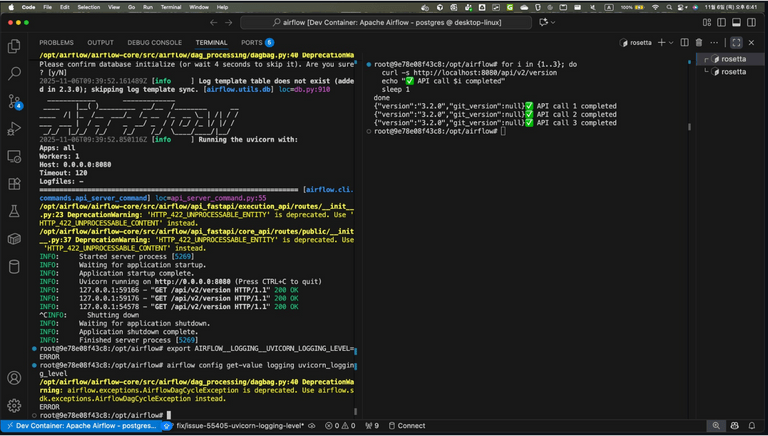768x436 pixels.
Task: Open the Search view in activity bar
Action: click(x=14, y=74)
